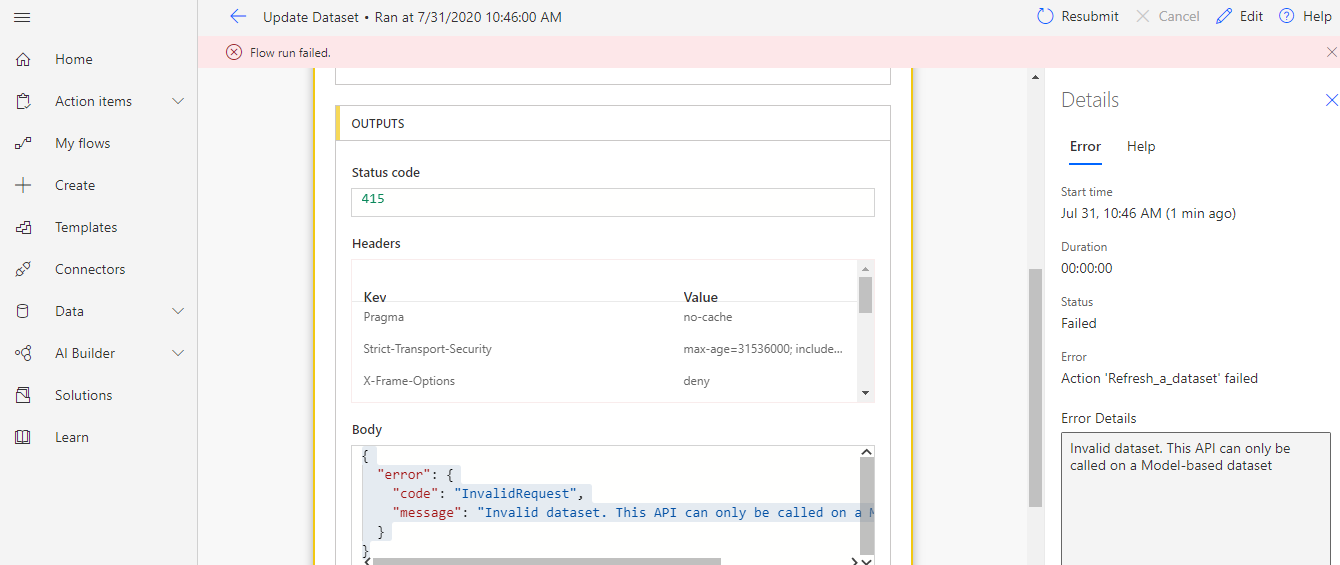Click the Help link in top bar

tap(1317, 16)
